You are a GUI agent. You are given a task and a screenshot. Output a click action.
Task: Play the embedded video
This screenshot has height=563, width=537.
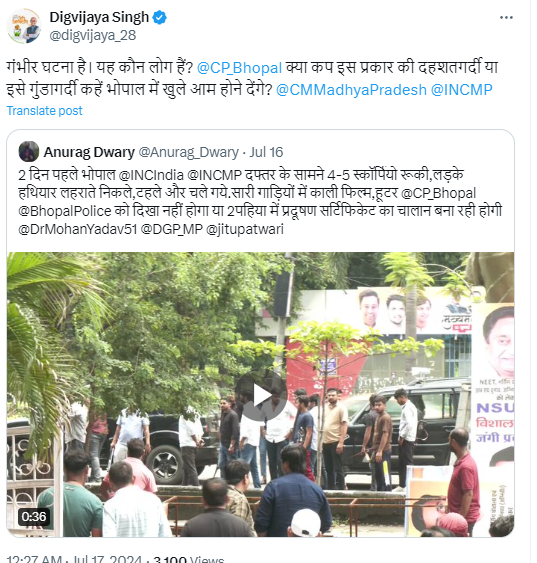[x=261, y=395]
